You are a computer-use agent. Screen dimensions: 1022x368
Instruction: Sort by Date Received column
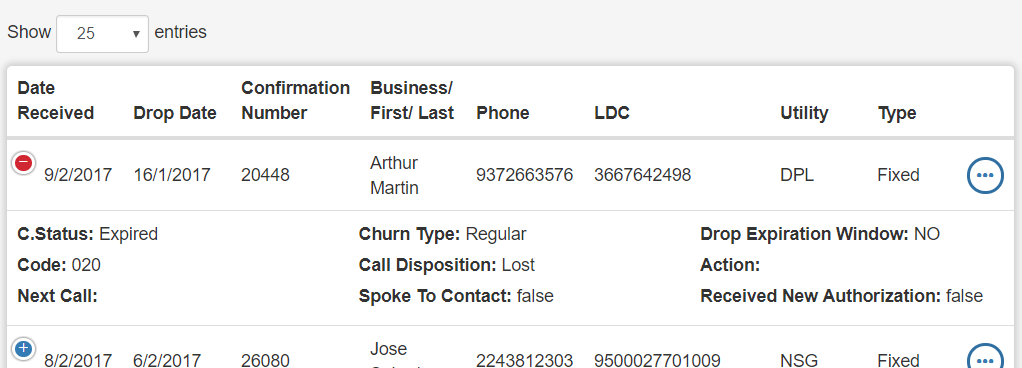point(55,100)
